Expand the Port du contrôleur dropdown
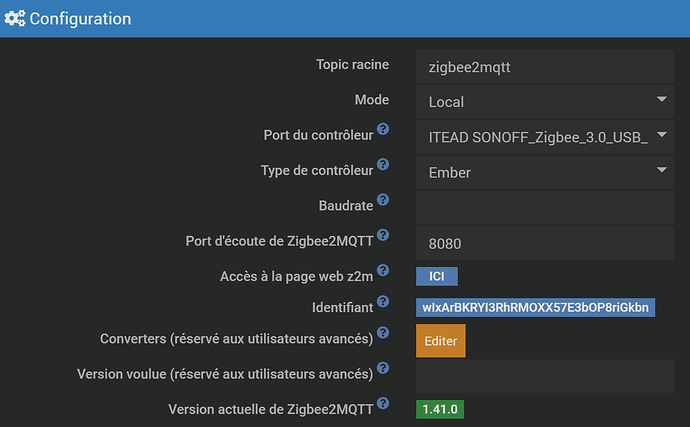The height and width of the screenshot is (427, 690). [x=543, y=136]
